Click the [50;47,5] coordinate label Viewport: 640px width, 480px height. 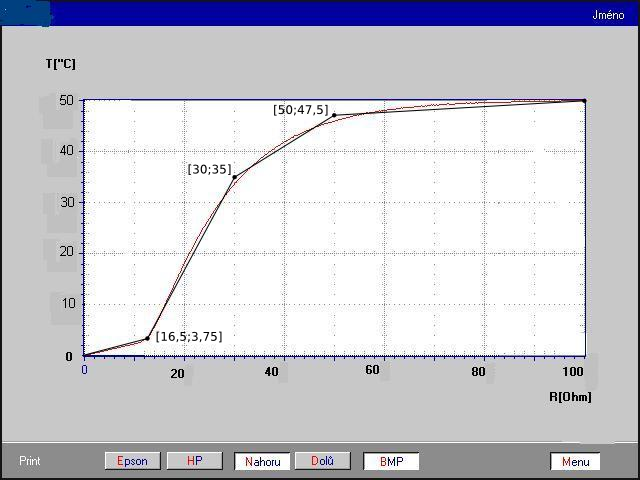coord(300,110)
